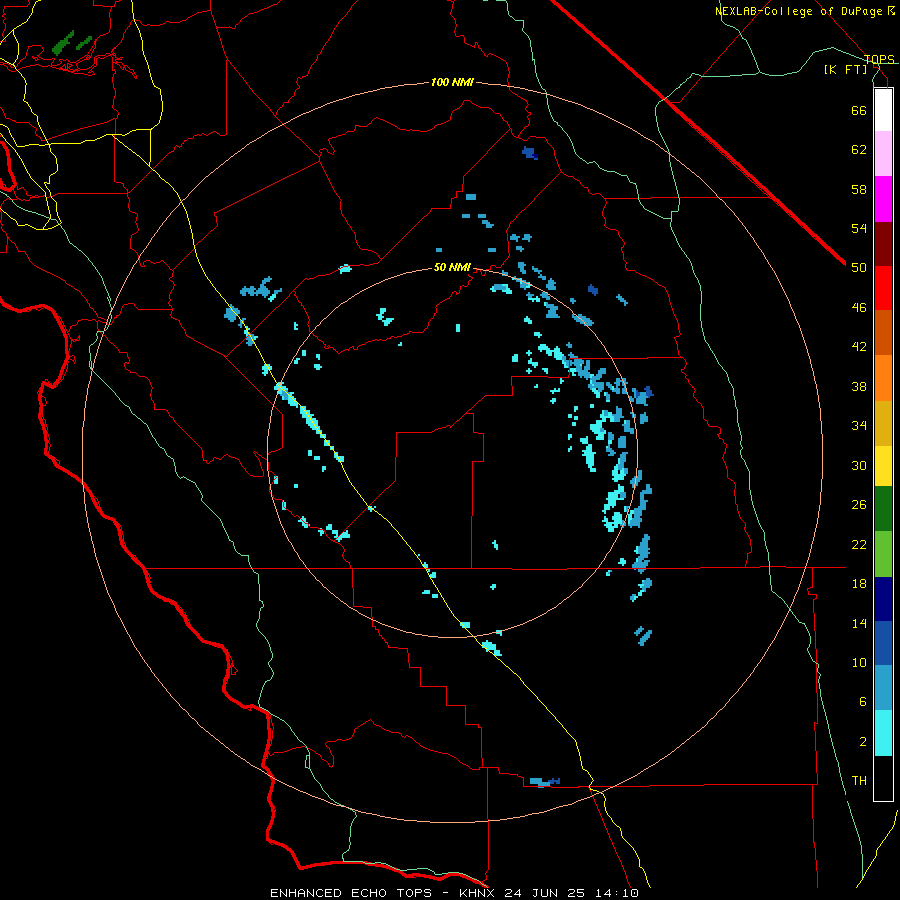Click the 66 value on the scale
Viewport: 900px width, 900px height.
[859, 110]
